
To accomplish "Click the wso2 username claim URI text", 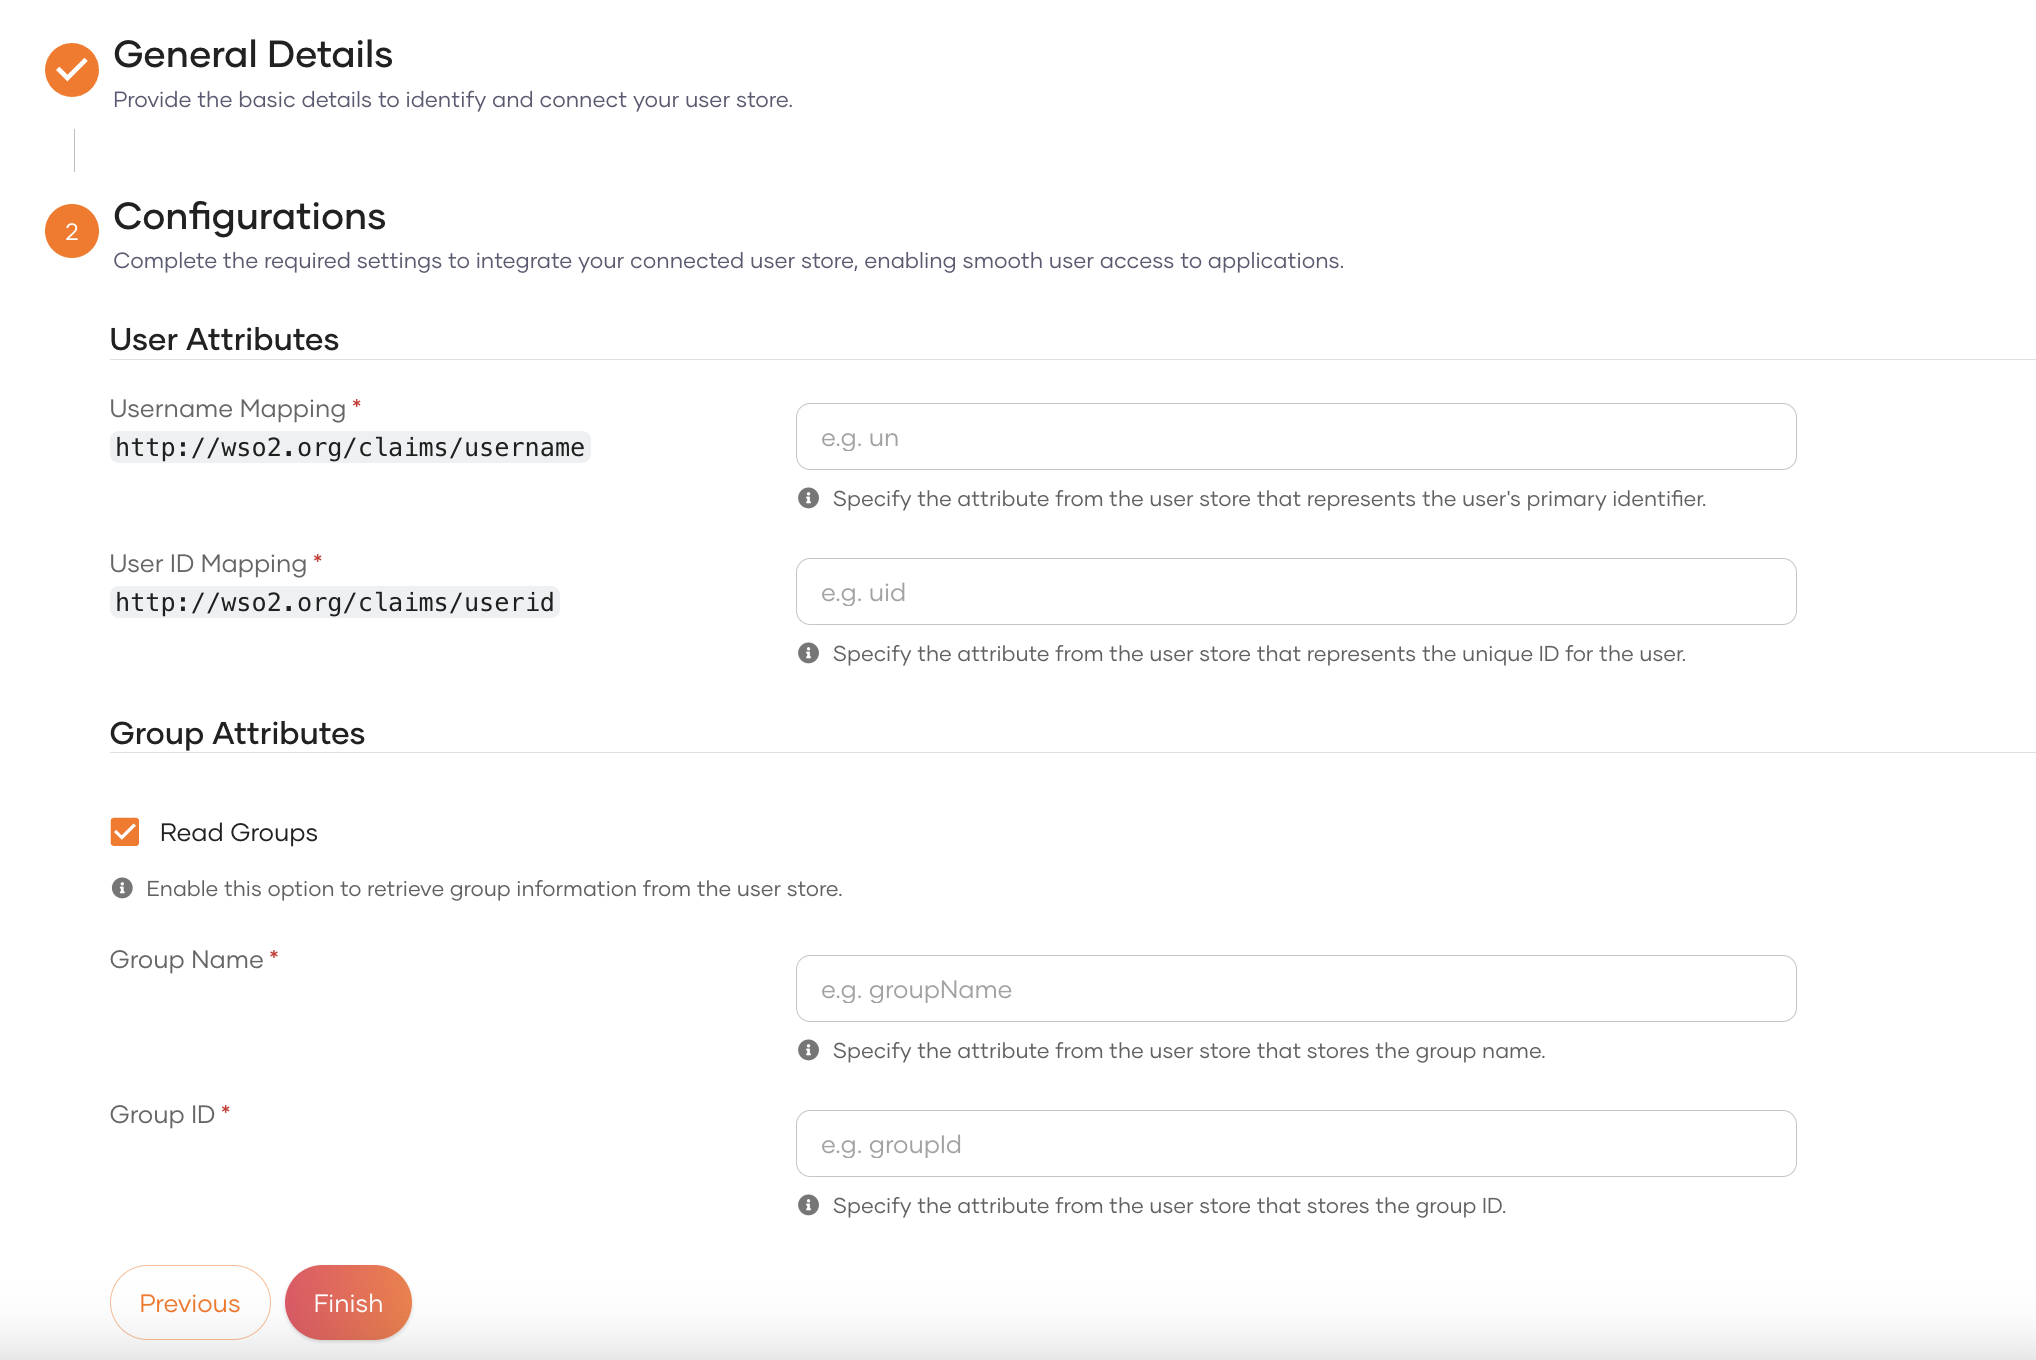I will pos(350,447).
